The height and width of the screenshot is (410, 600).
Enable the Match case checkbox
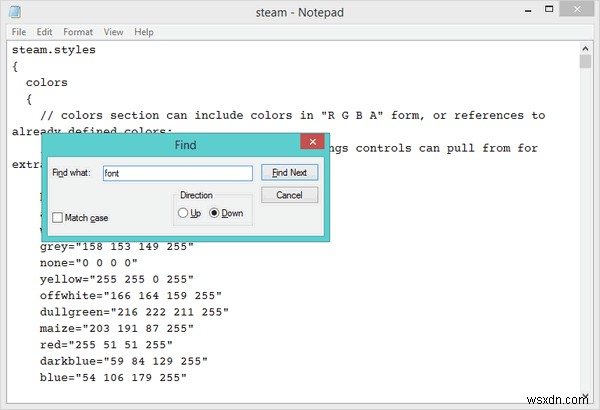[x=57, y=218]
